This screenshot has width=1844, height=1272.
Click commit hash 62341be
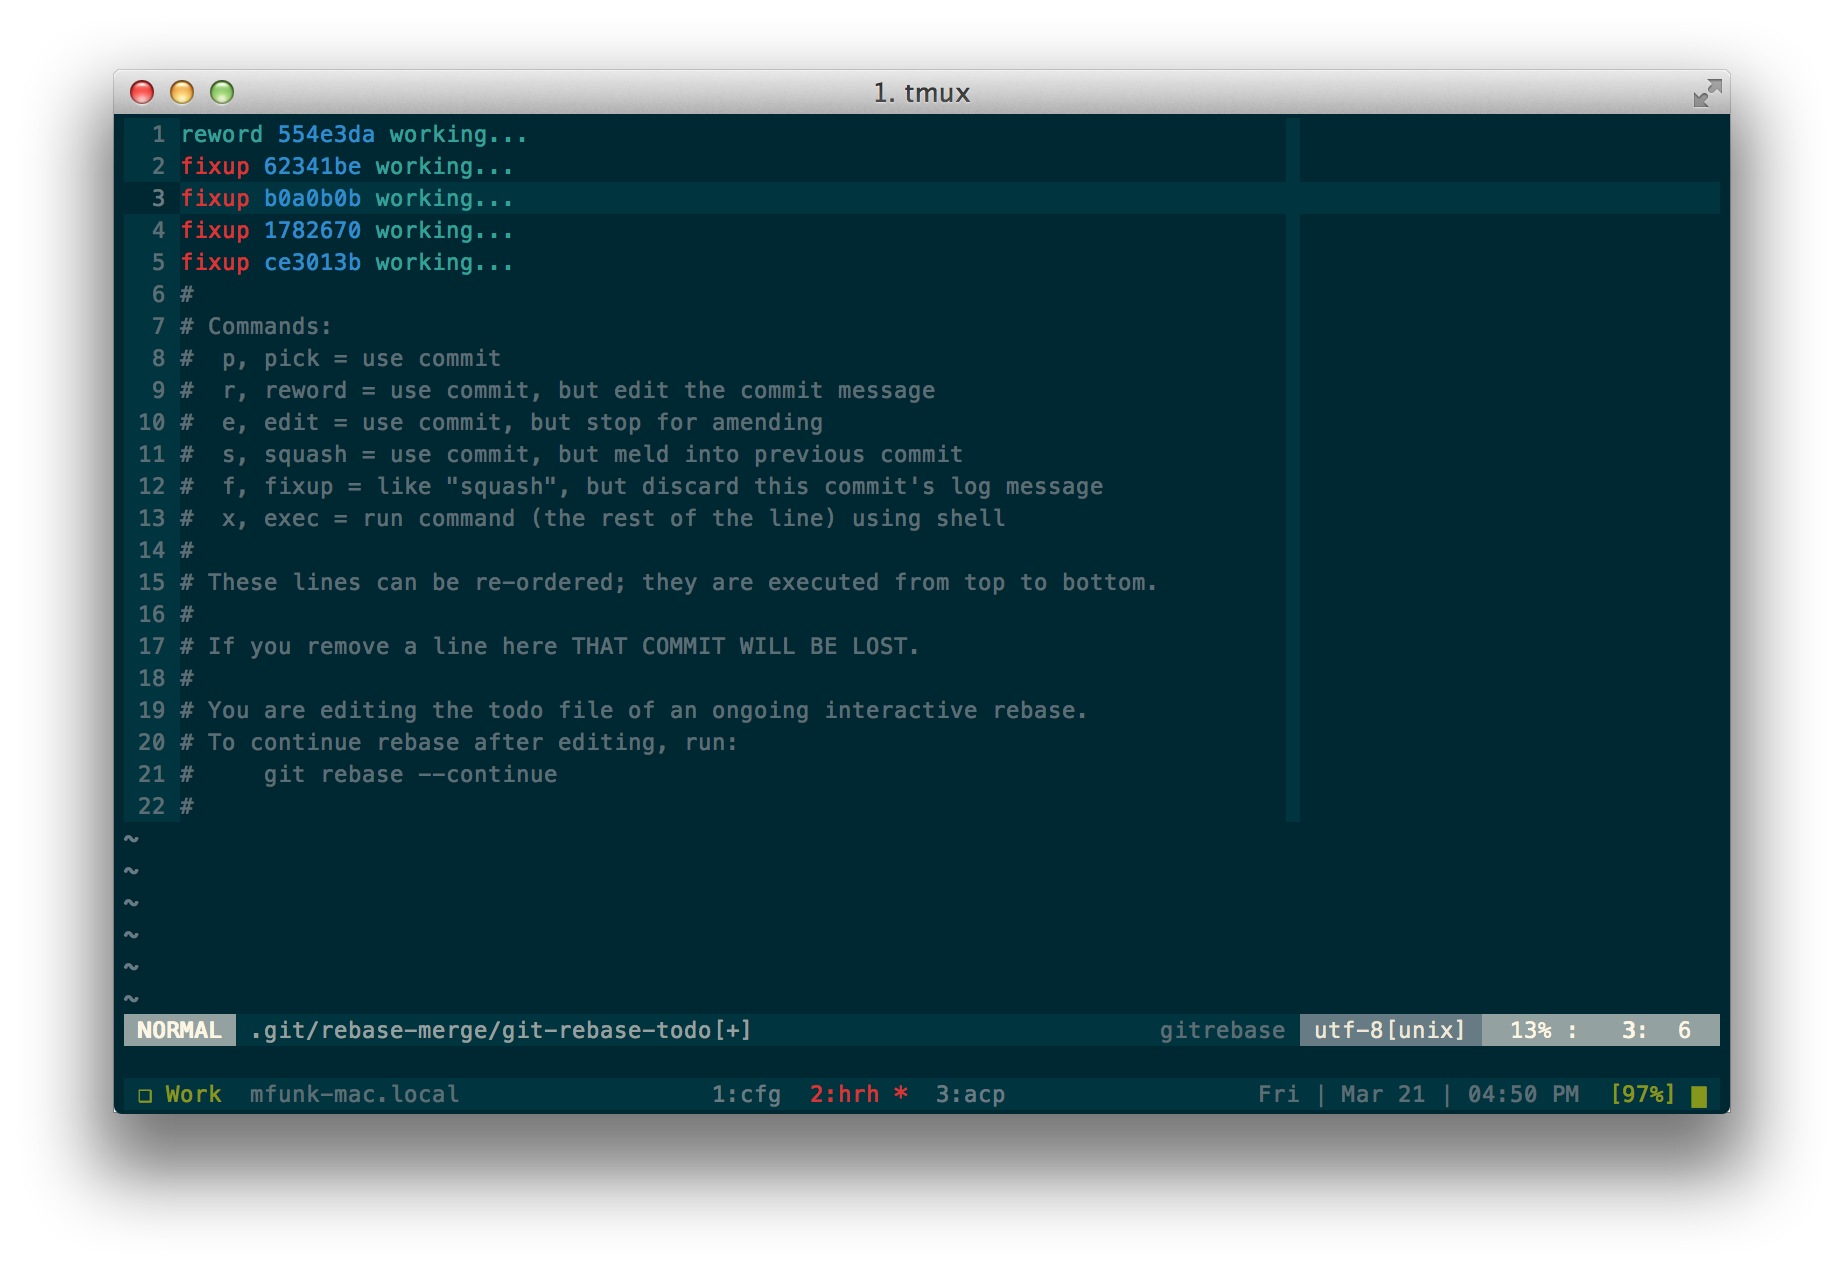point(312,166)
